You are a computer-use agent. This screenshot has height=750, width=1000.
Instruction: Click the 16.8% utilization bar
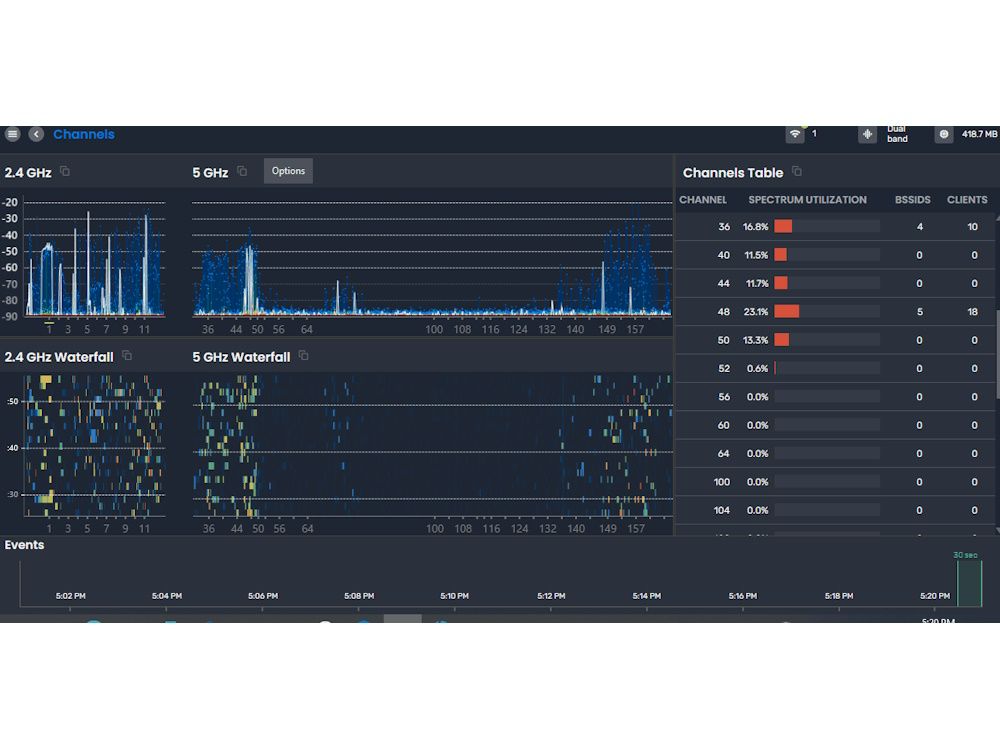[x=827, y=226]
